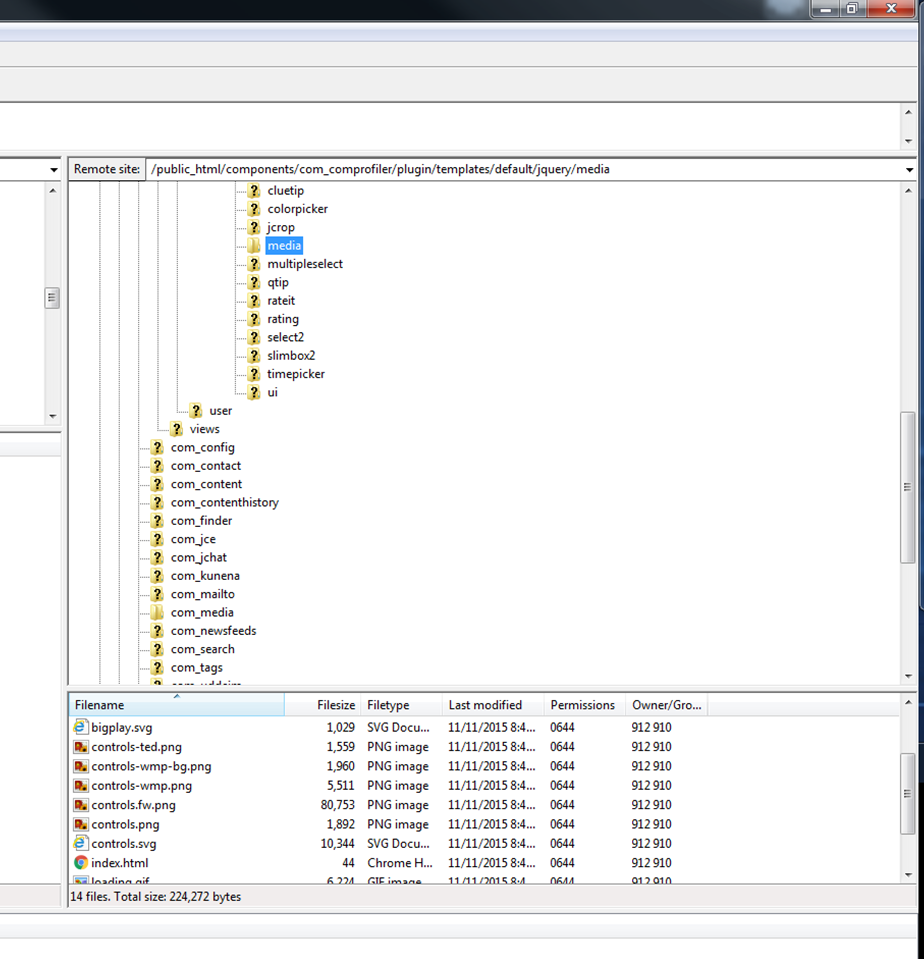
Task: Select the com_content folder
Action: coord(206,484)
